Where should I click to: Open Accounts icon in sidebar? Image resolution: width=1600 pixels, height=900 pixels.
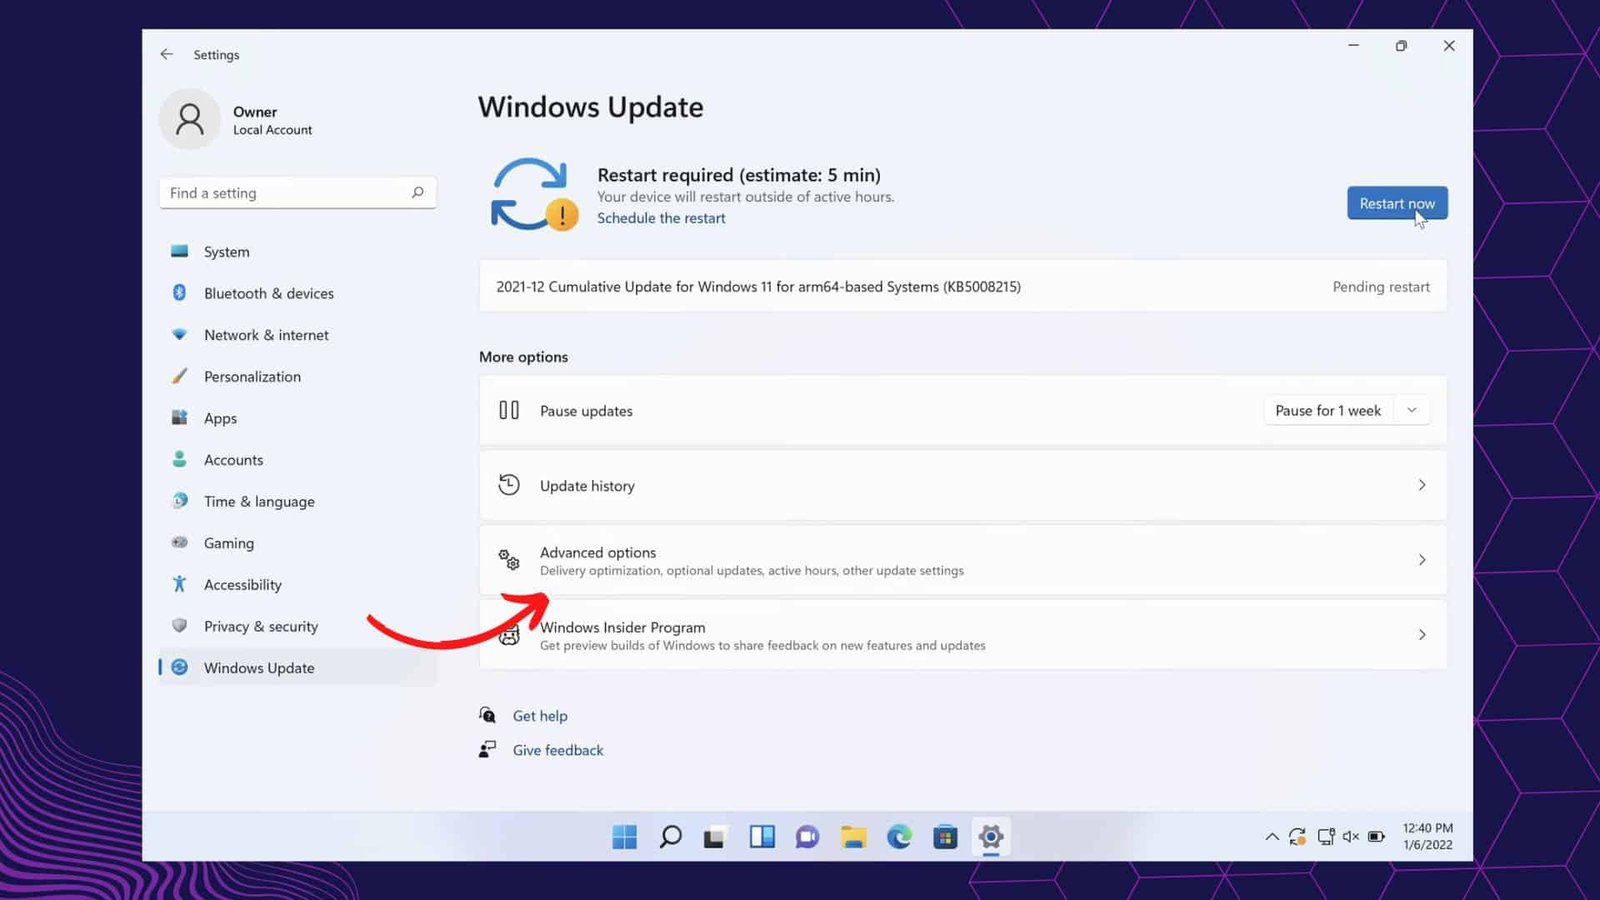180,459
